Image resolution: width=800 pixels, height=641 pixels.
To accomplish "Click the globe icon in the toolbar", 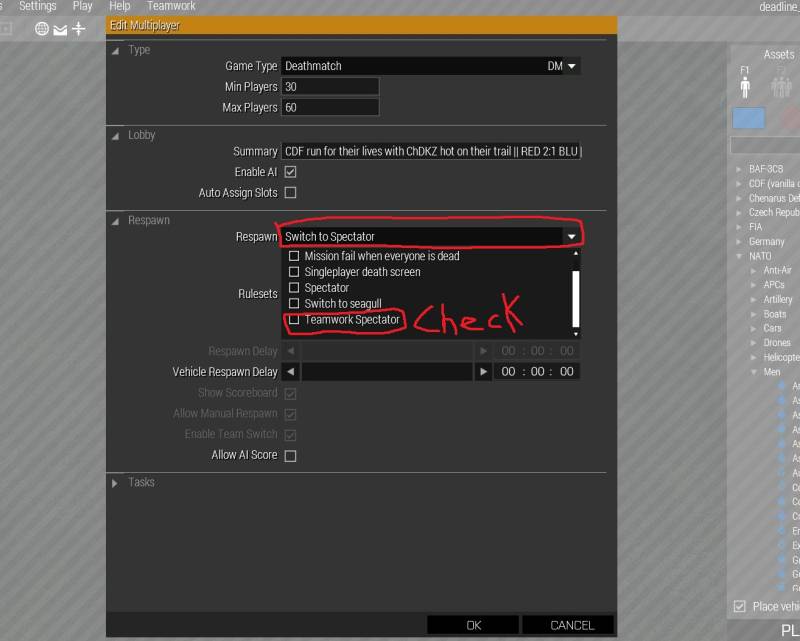I will [42, 28].
